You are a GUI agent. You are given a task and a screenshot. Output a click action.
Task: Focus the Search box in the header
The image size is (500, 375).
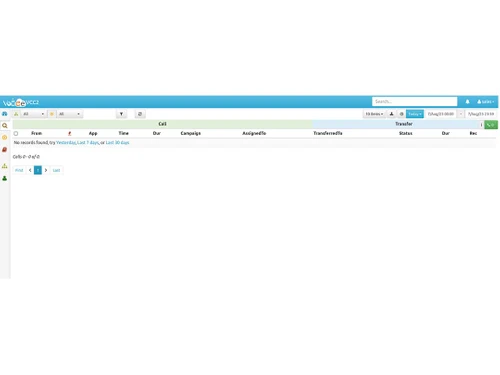pos(414,101)
